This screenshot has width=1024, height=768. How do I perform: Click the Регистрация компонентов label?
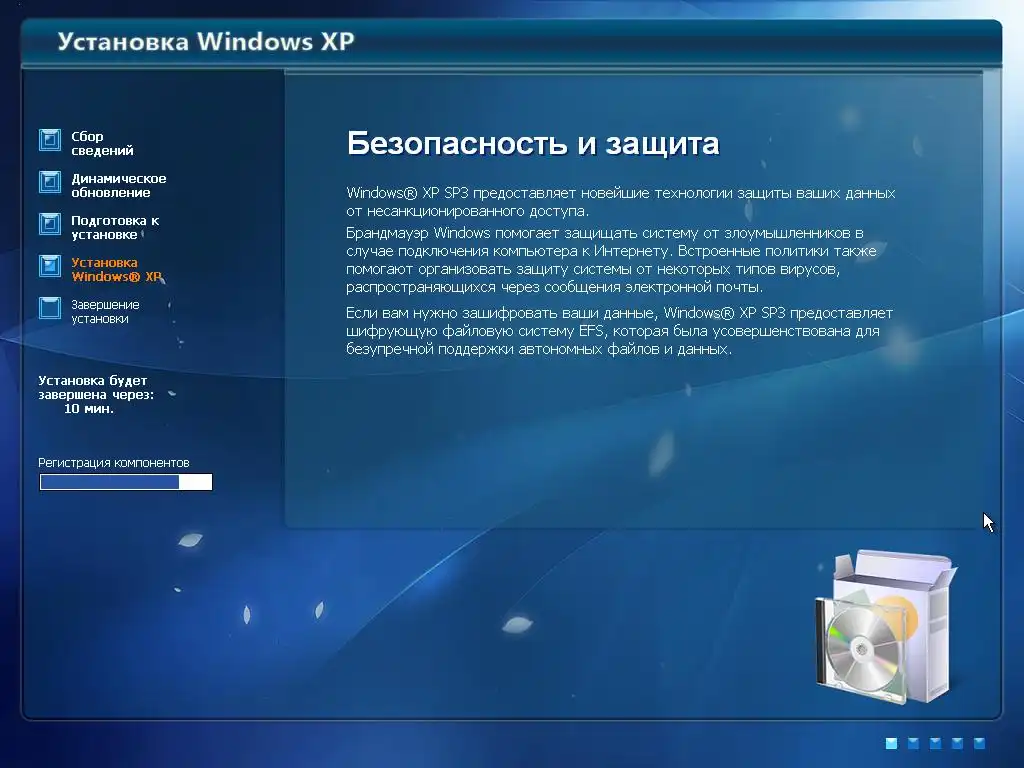pyautogui.click(x=114, y=462)
